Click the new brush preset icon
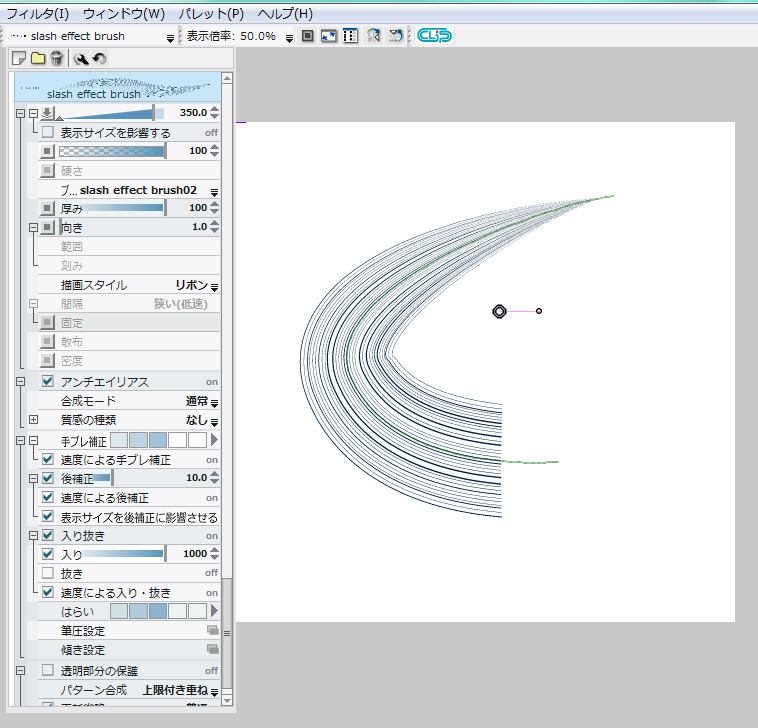 point(20,59)
